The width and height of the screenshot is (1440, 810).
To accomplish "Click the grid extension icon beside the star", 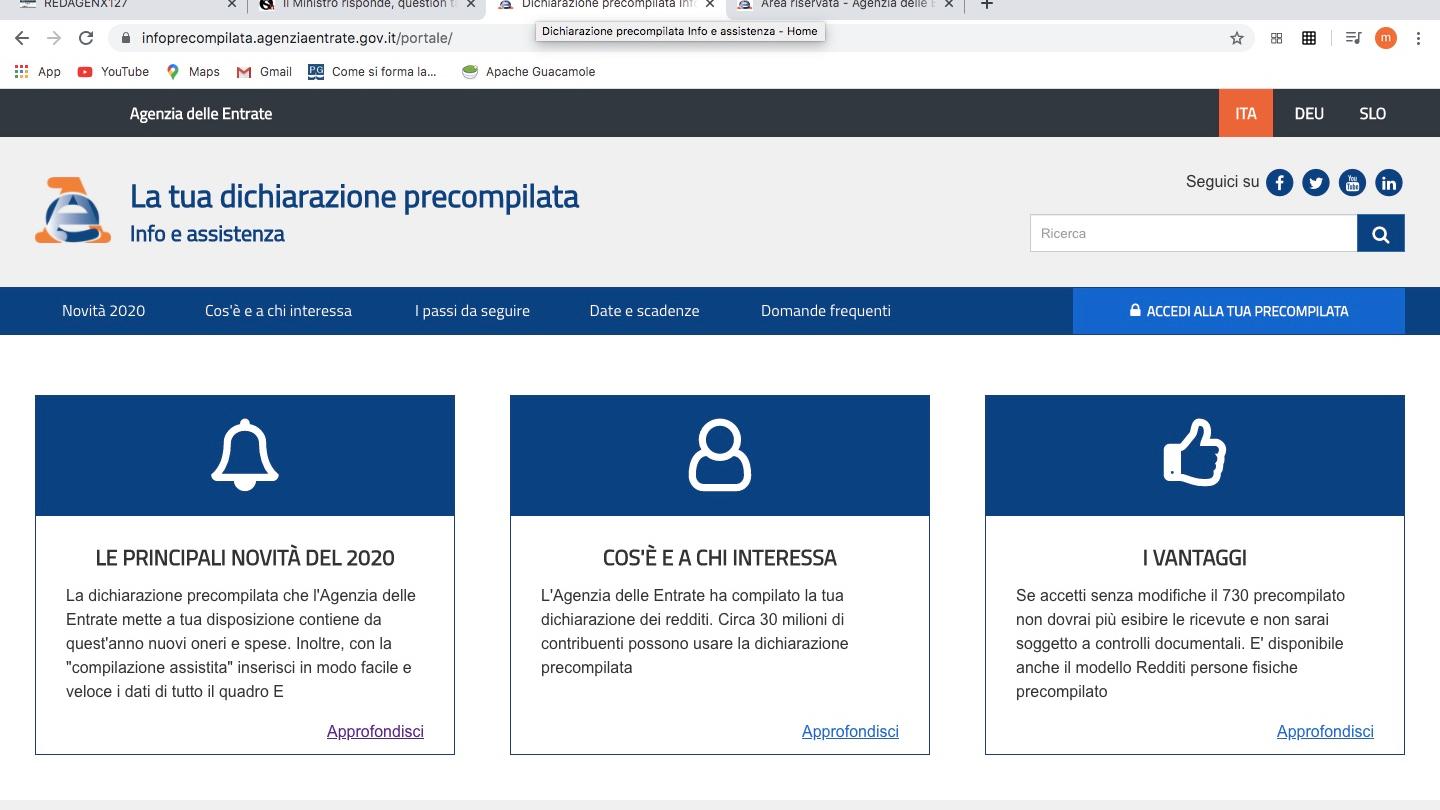I will tap(1276, 38).
